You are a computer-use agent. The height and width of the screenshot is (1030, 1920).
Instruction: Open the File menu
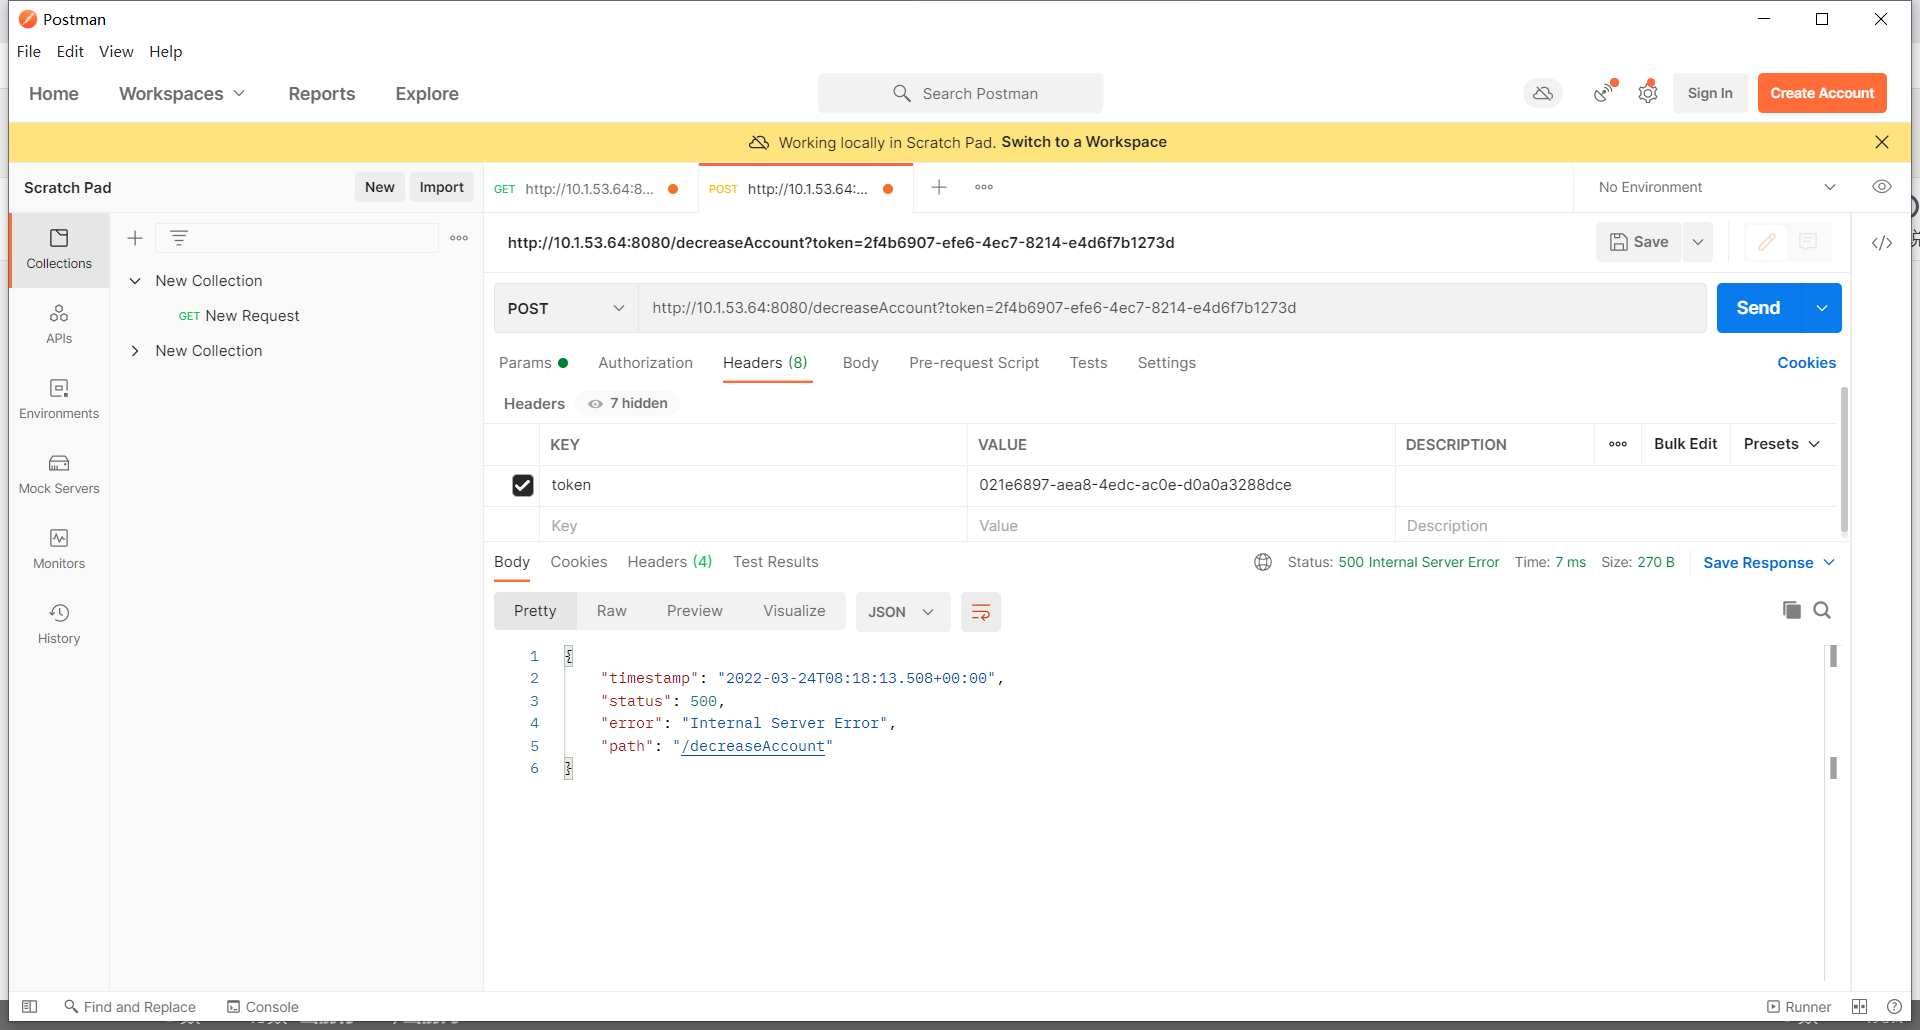coord(29,51)
